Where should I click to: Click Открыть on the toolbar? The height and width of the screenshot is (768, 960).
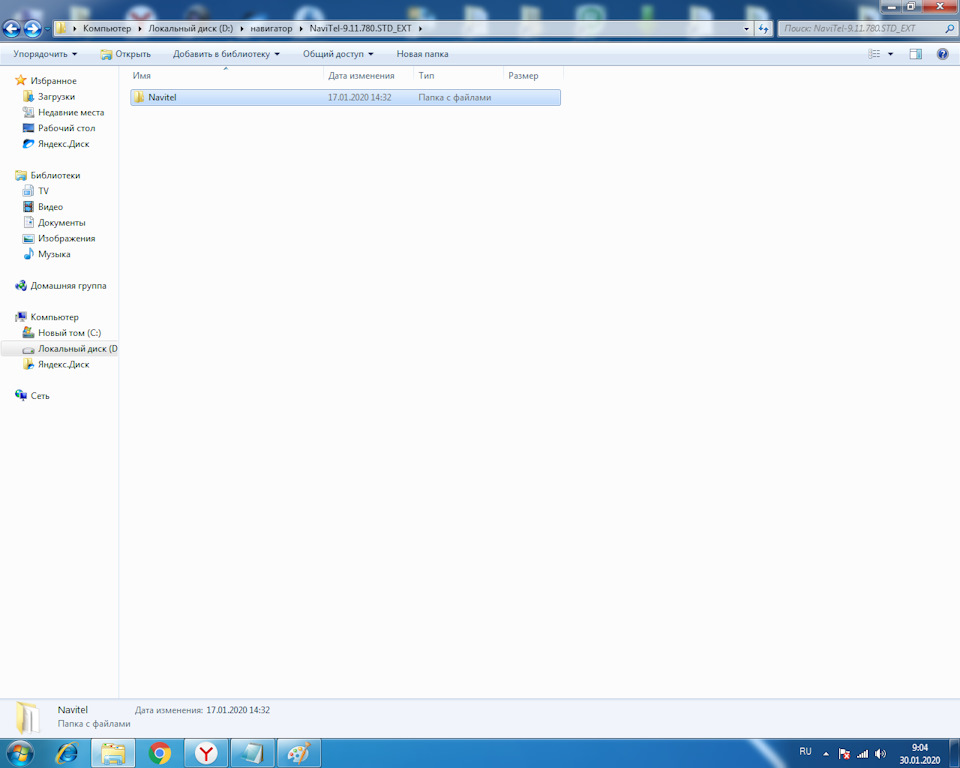(x=126, y=54)
